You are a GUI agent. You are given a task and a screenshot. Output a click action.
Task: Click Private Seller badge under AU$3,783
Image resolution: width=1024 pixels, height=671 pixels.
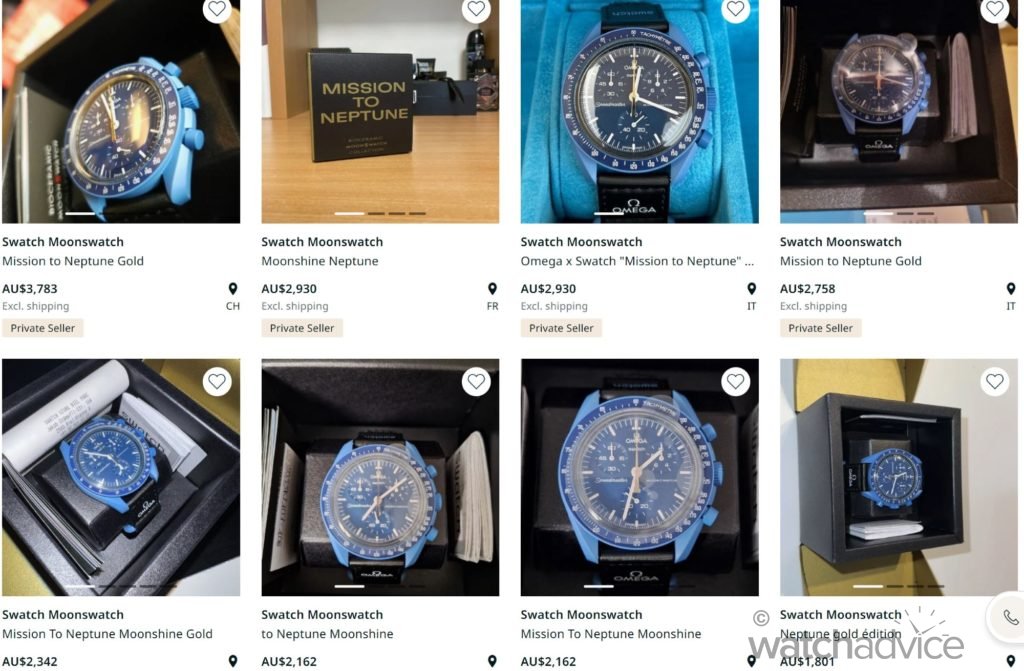[x=42, y=328]
